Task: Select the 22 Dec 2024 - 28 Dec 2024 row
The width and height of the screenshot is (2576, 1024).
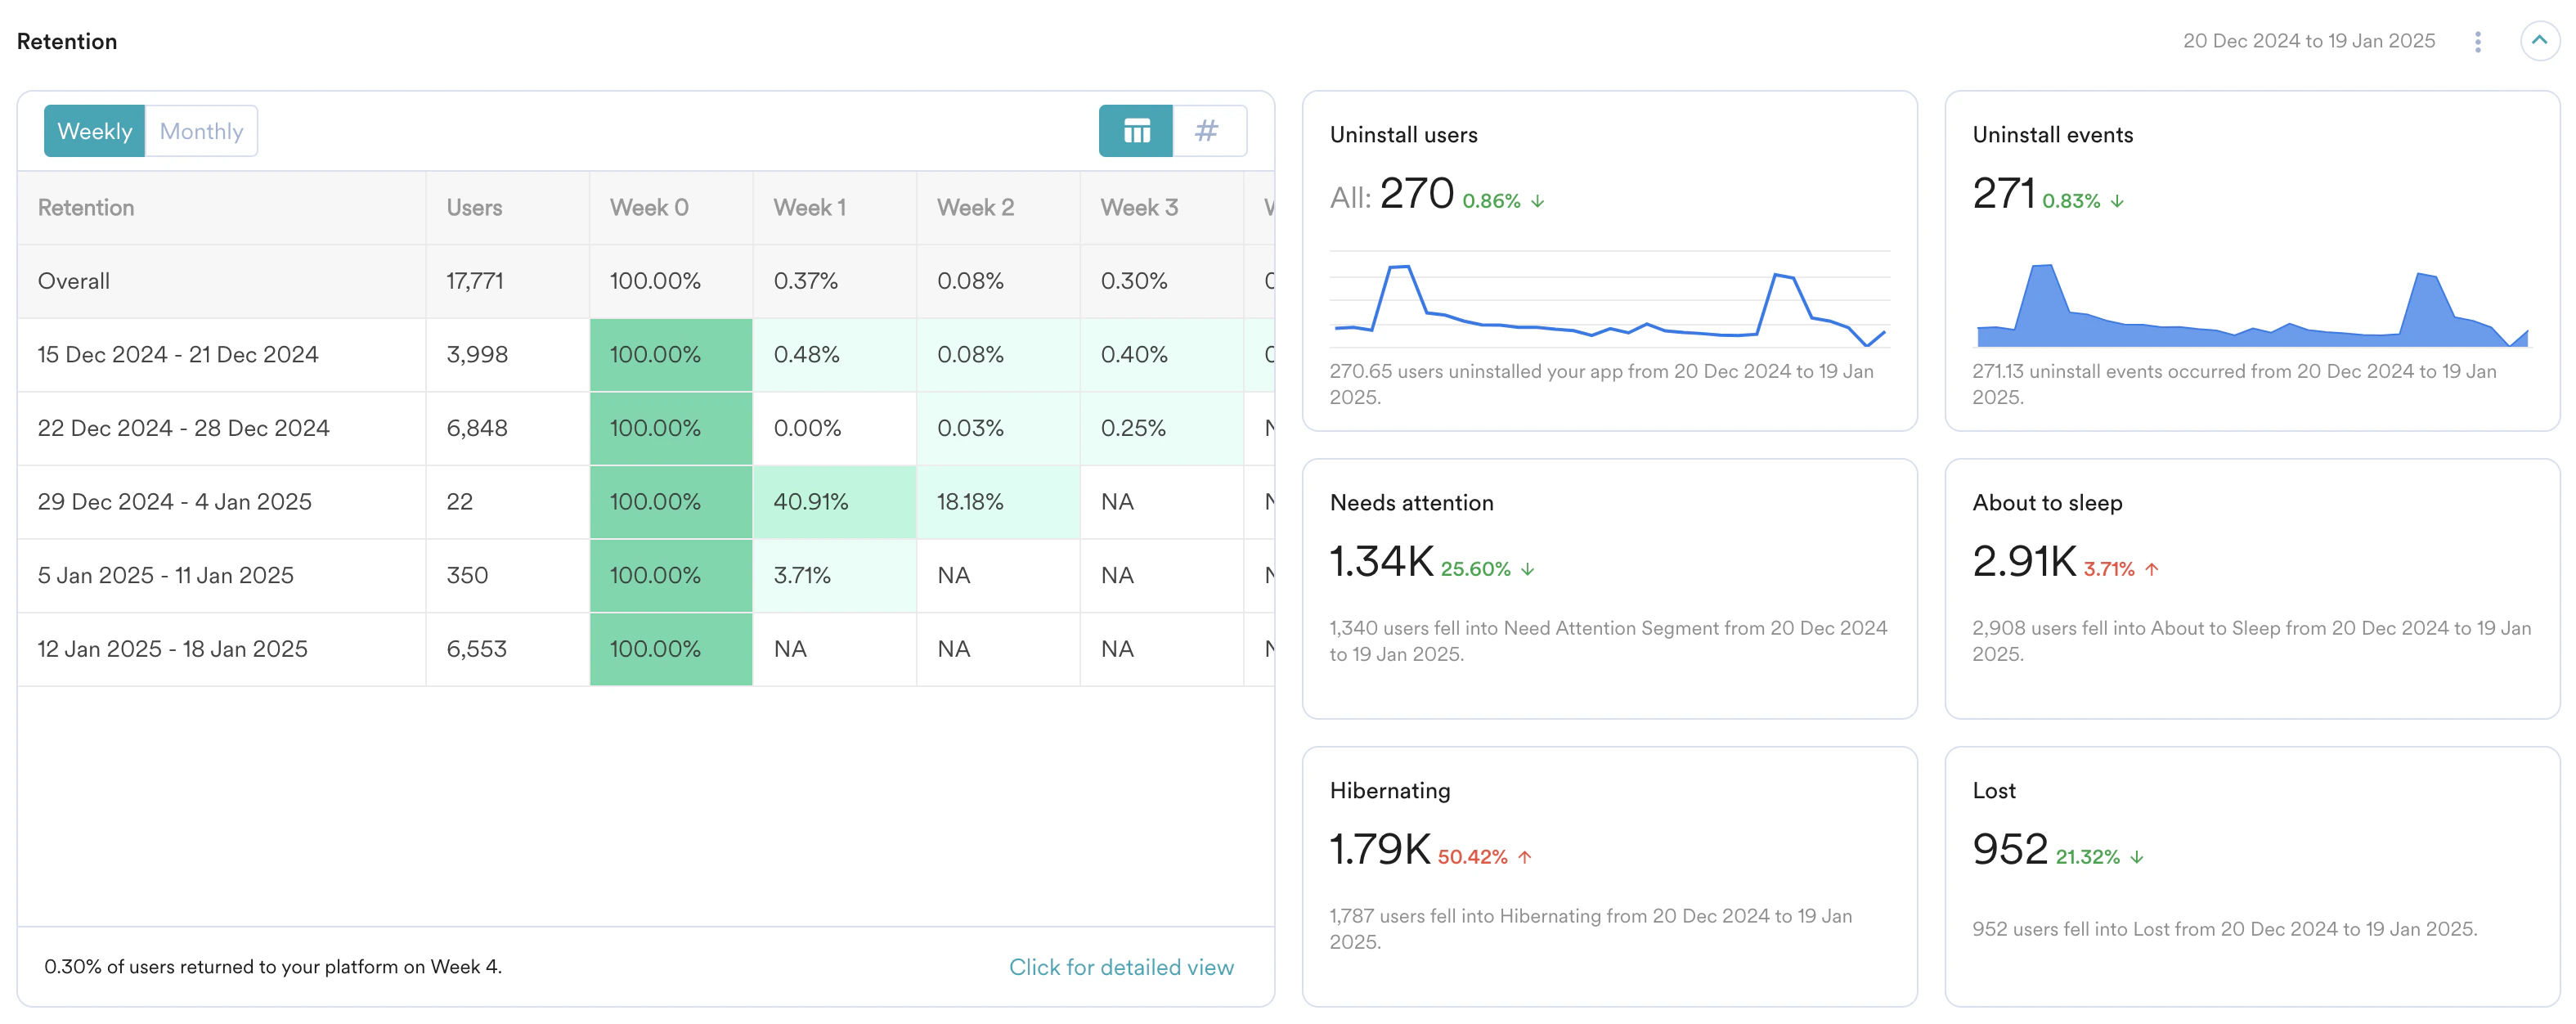Action: 183,428
